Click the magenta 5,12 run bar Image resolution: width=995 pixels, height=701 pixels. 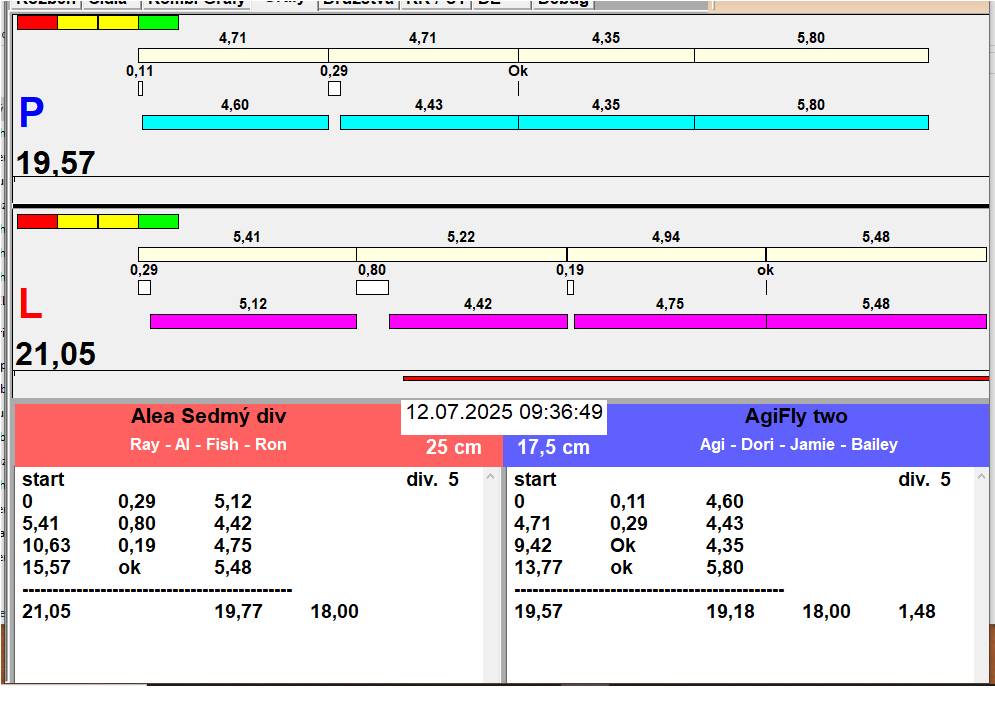pyautogui.click(x=253, y=321)
